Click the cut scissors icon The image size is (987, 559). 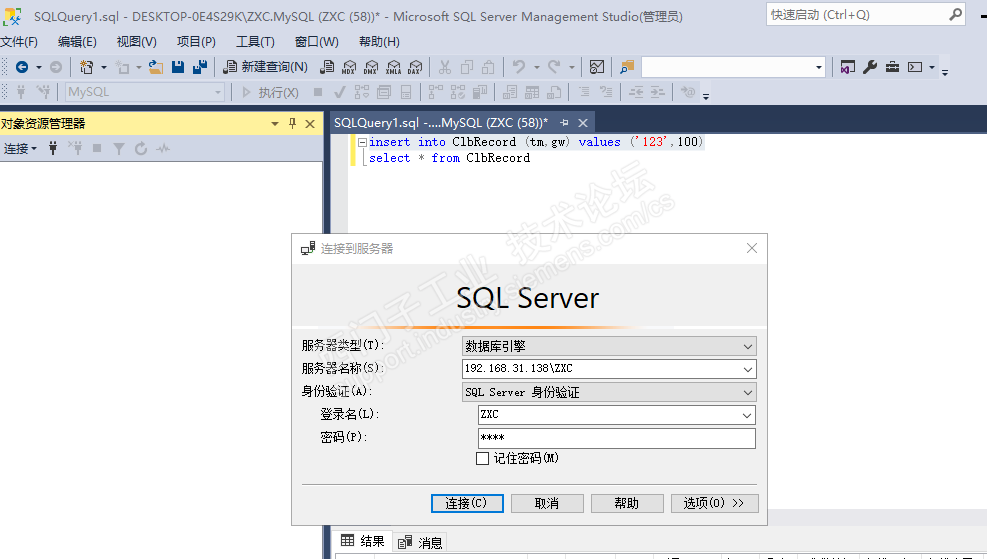tap(445, 67)
